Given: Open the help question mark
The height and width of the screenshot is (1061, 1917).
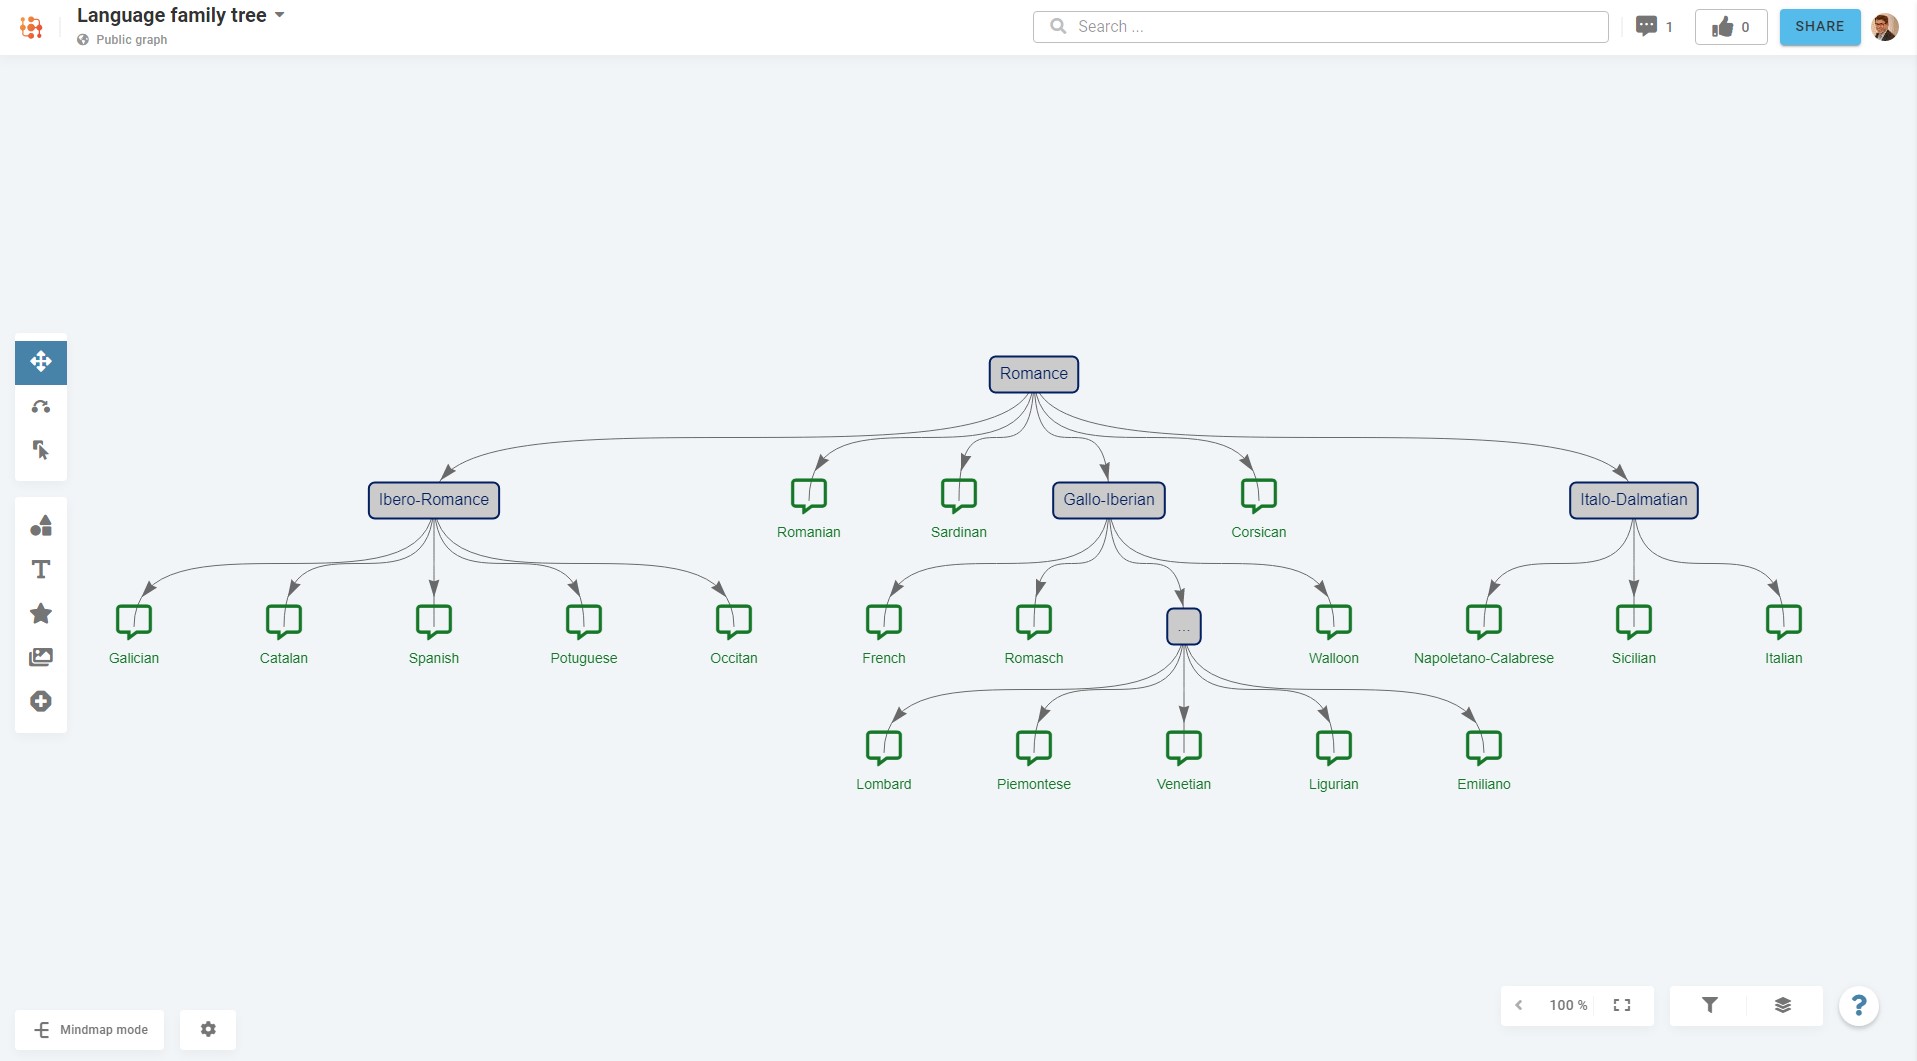Looking at the screenshot, I should coord(1859,1005).
